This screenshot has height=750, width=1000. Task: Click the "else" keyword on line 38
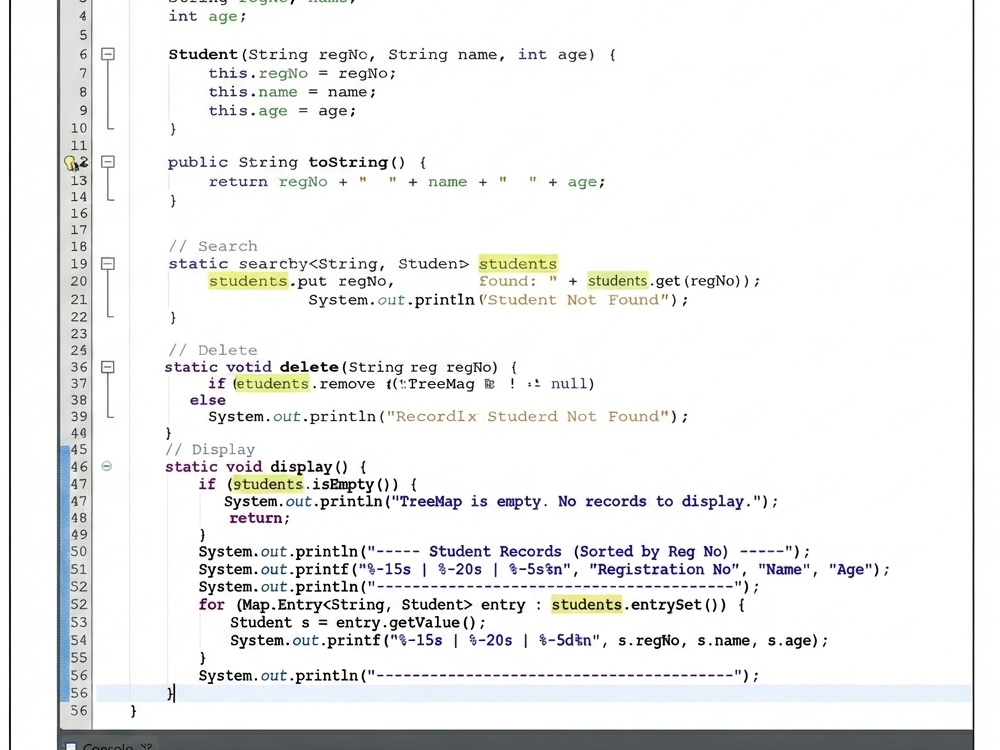[207, 400]
